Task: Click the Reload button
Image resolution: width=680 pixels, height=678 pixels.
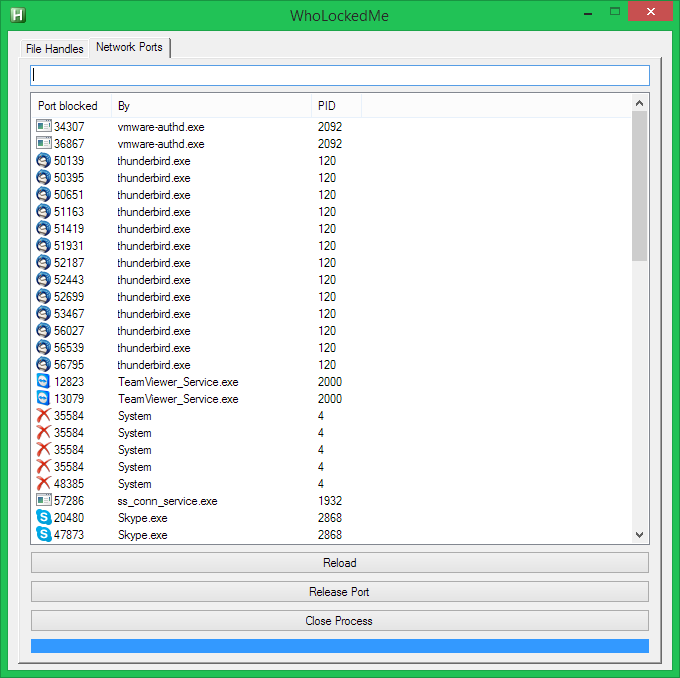Action: coord(340,563)
